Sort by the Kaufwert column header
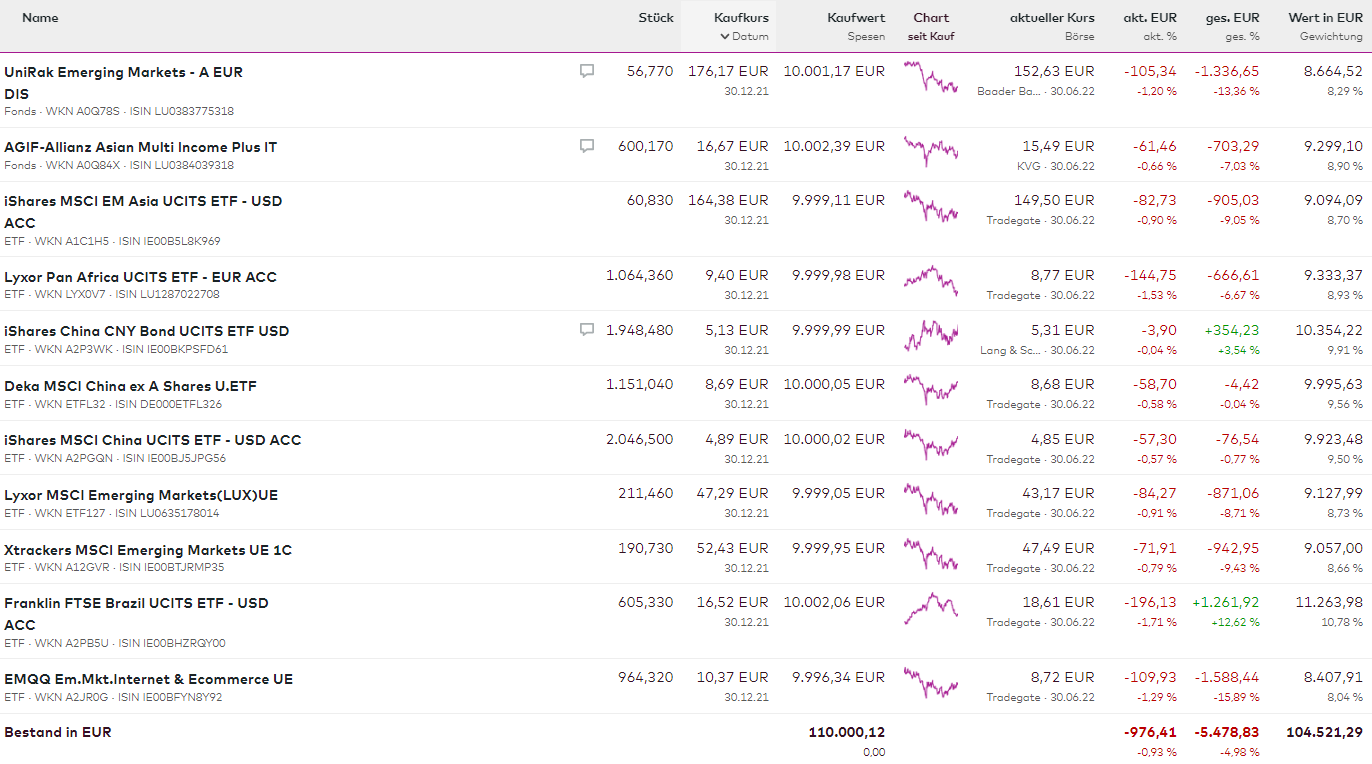 point(856,18)
